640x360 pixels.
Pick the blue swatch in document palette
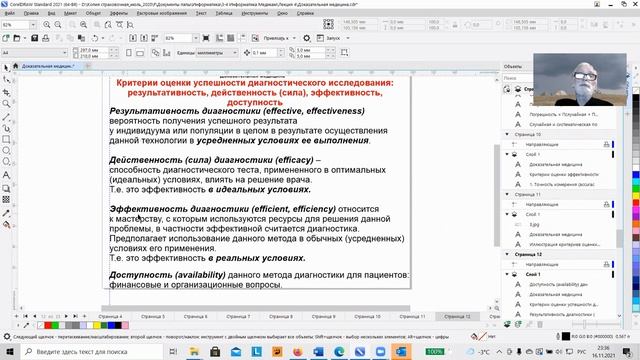(111, 325)
